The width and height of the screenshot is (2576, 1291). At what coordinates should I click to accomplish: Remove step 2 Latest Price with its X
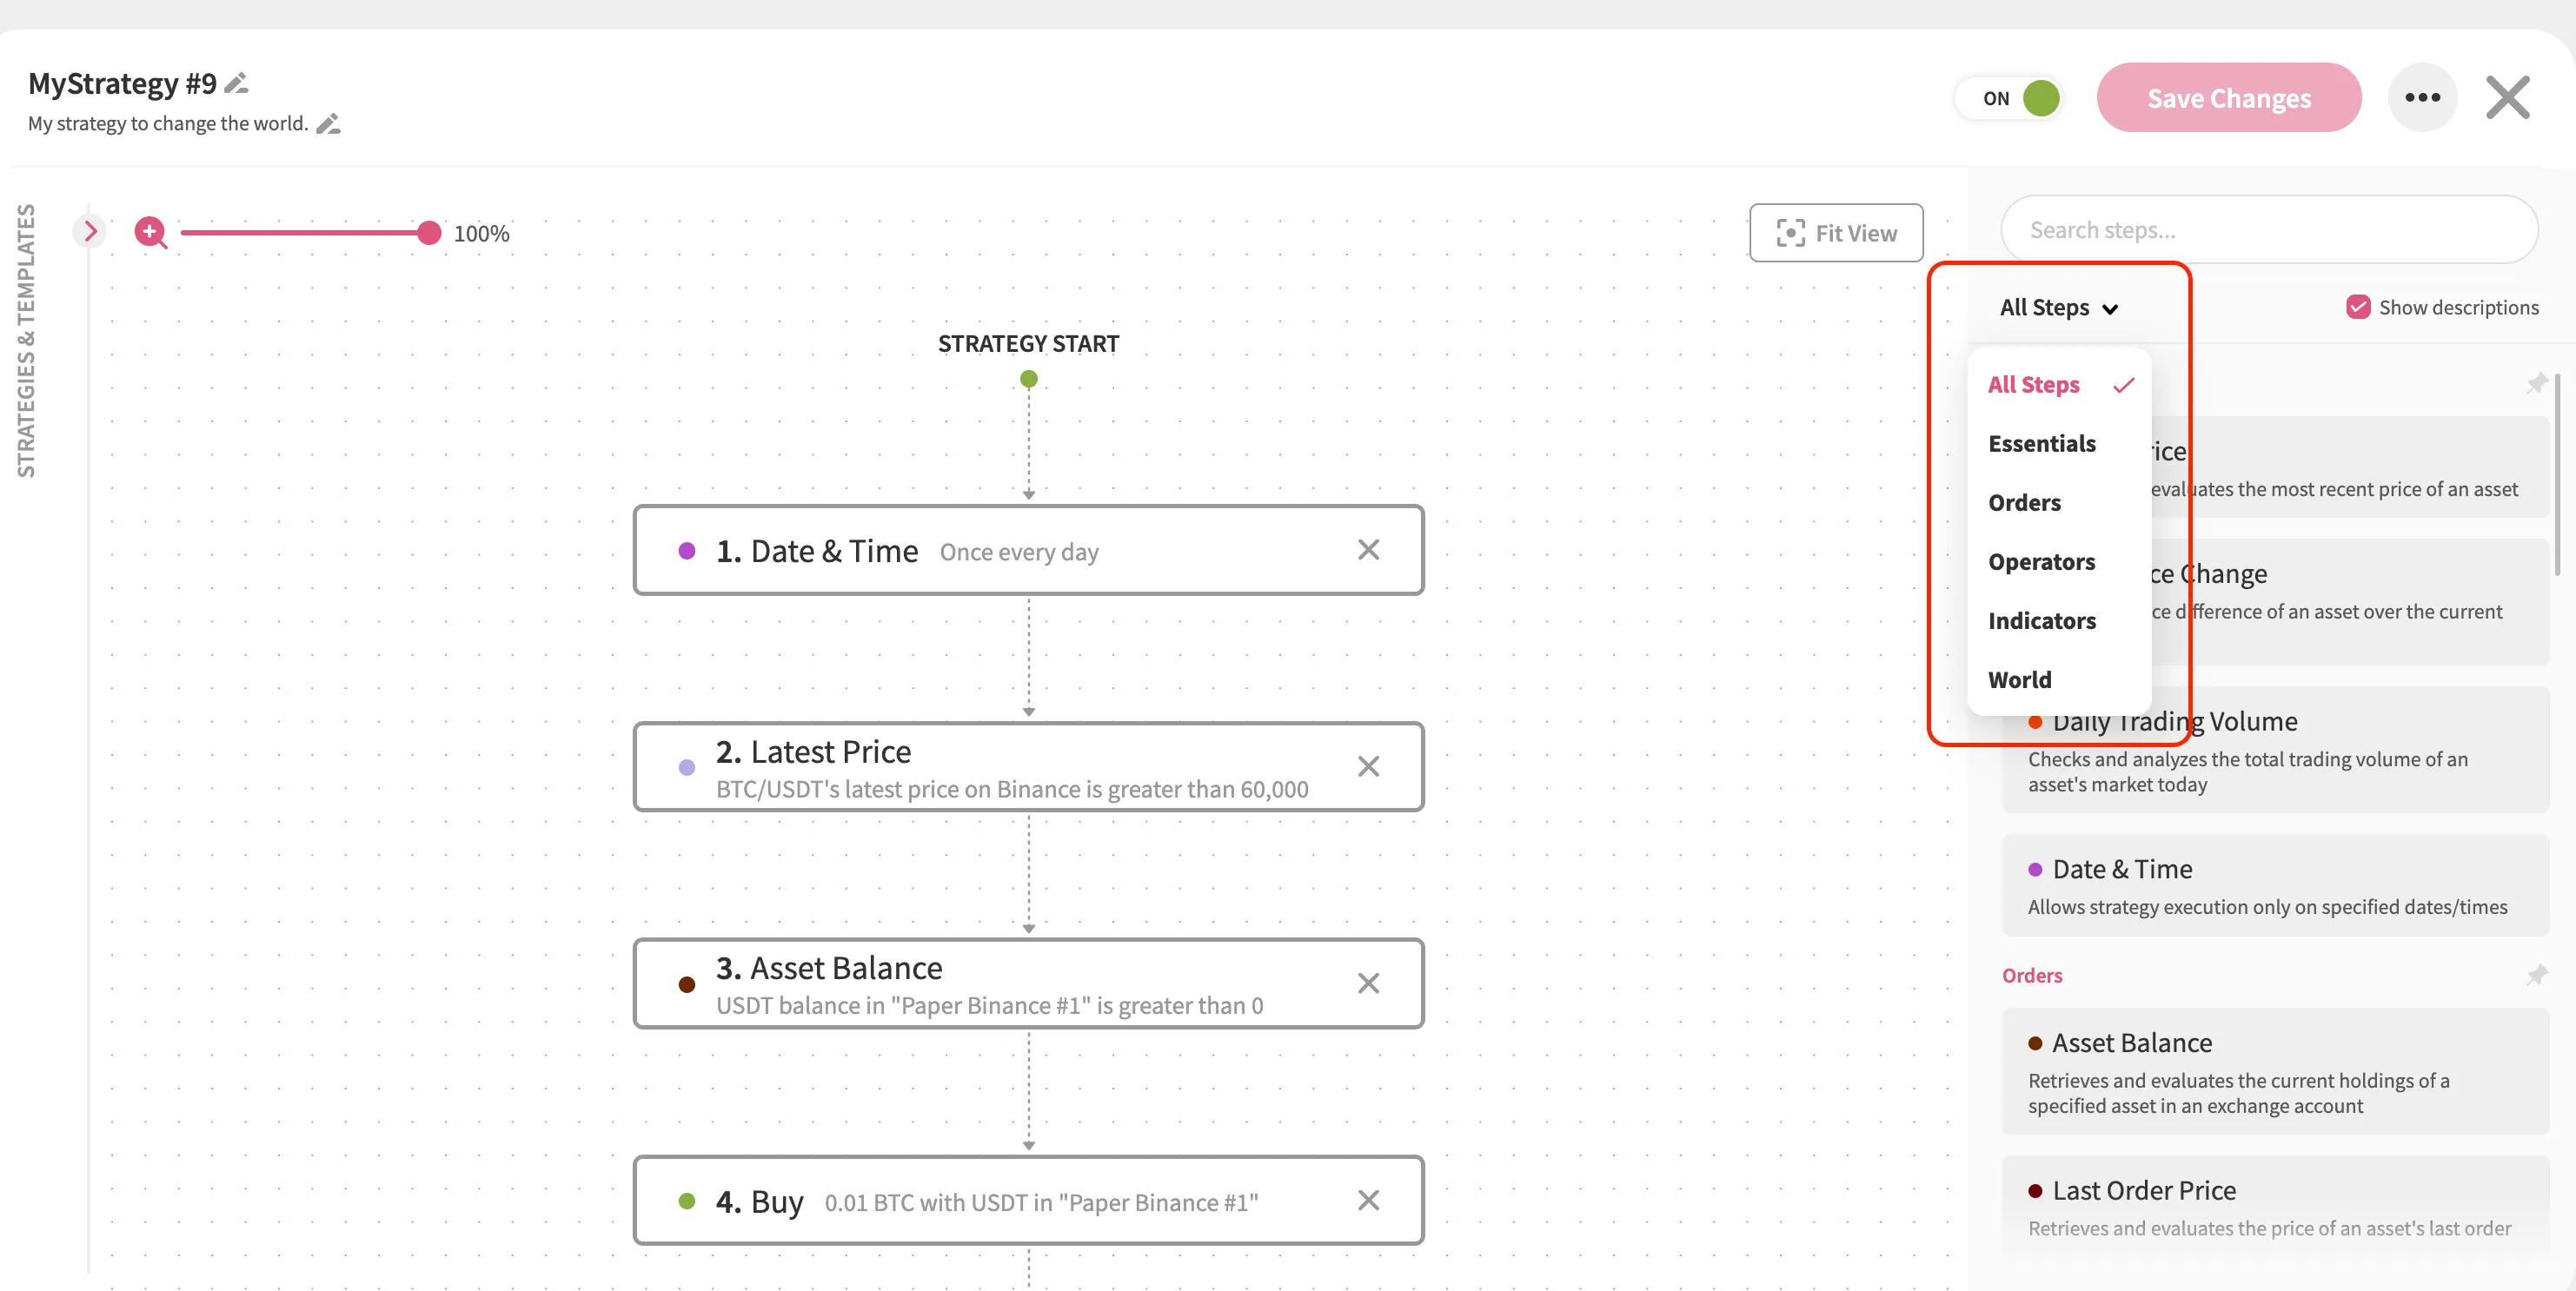(x=1368, y=767)
